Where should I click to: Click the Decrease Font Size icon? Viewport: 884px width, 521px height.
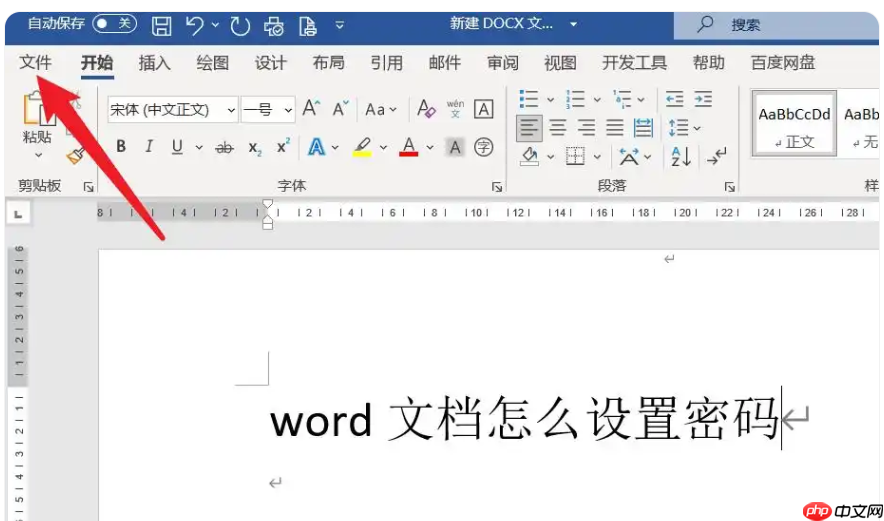[341, 108]
